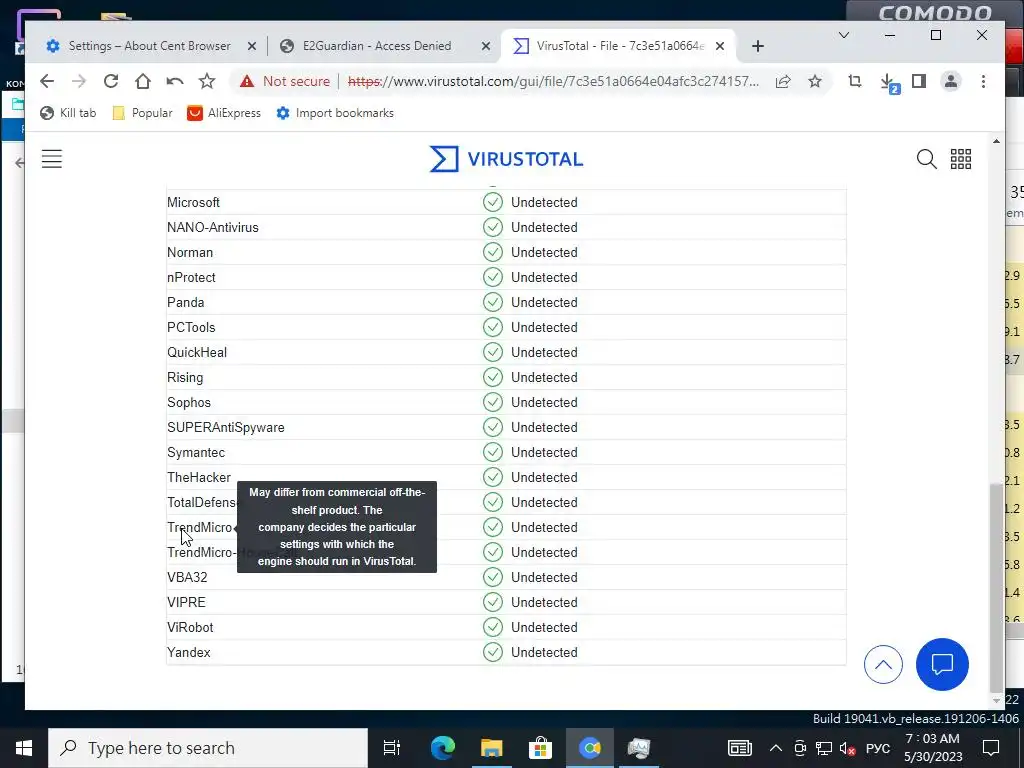Go back to the previous page
The width and height of the screenshot is (1024, 768).
click(47, 81)
